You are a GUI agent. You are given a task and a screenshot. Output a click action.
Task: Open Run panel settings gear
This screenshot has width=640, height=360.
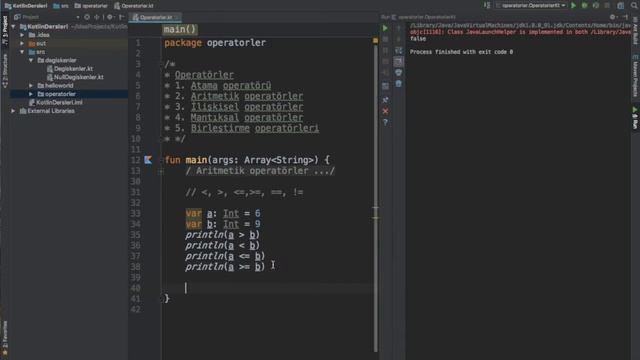coord(612,17)
